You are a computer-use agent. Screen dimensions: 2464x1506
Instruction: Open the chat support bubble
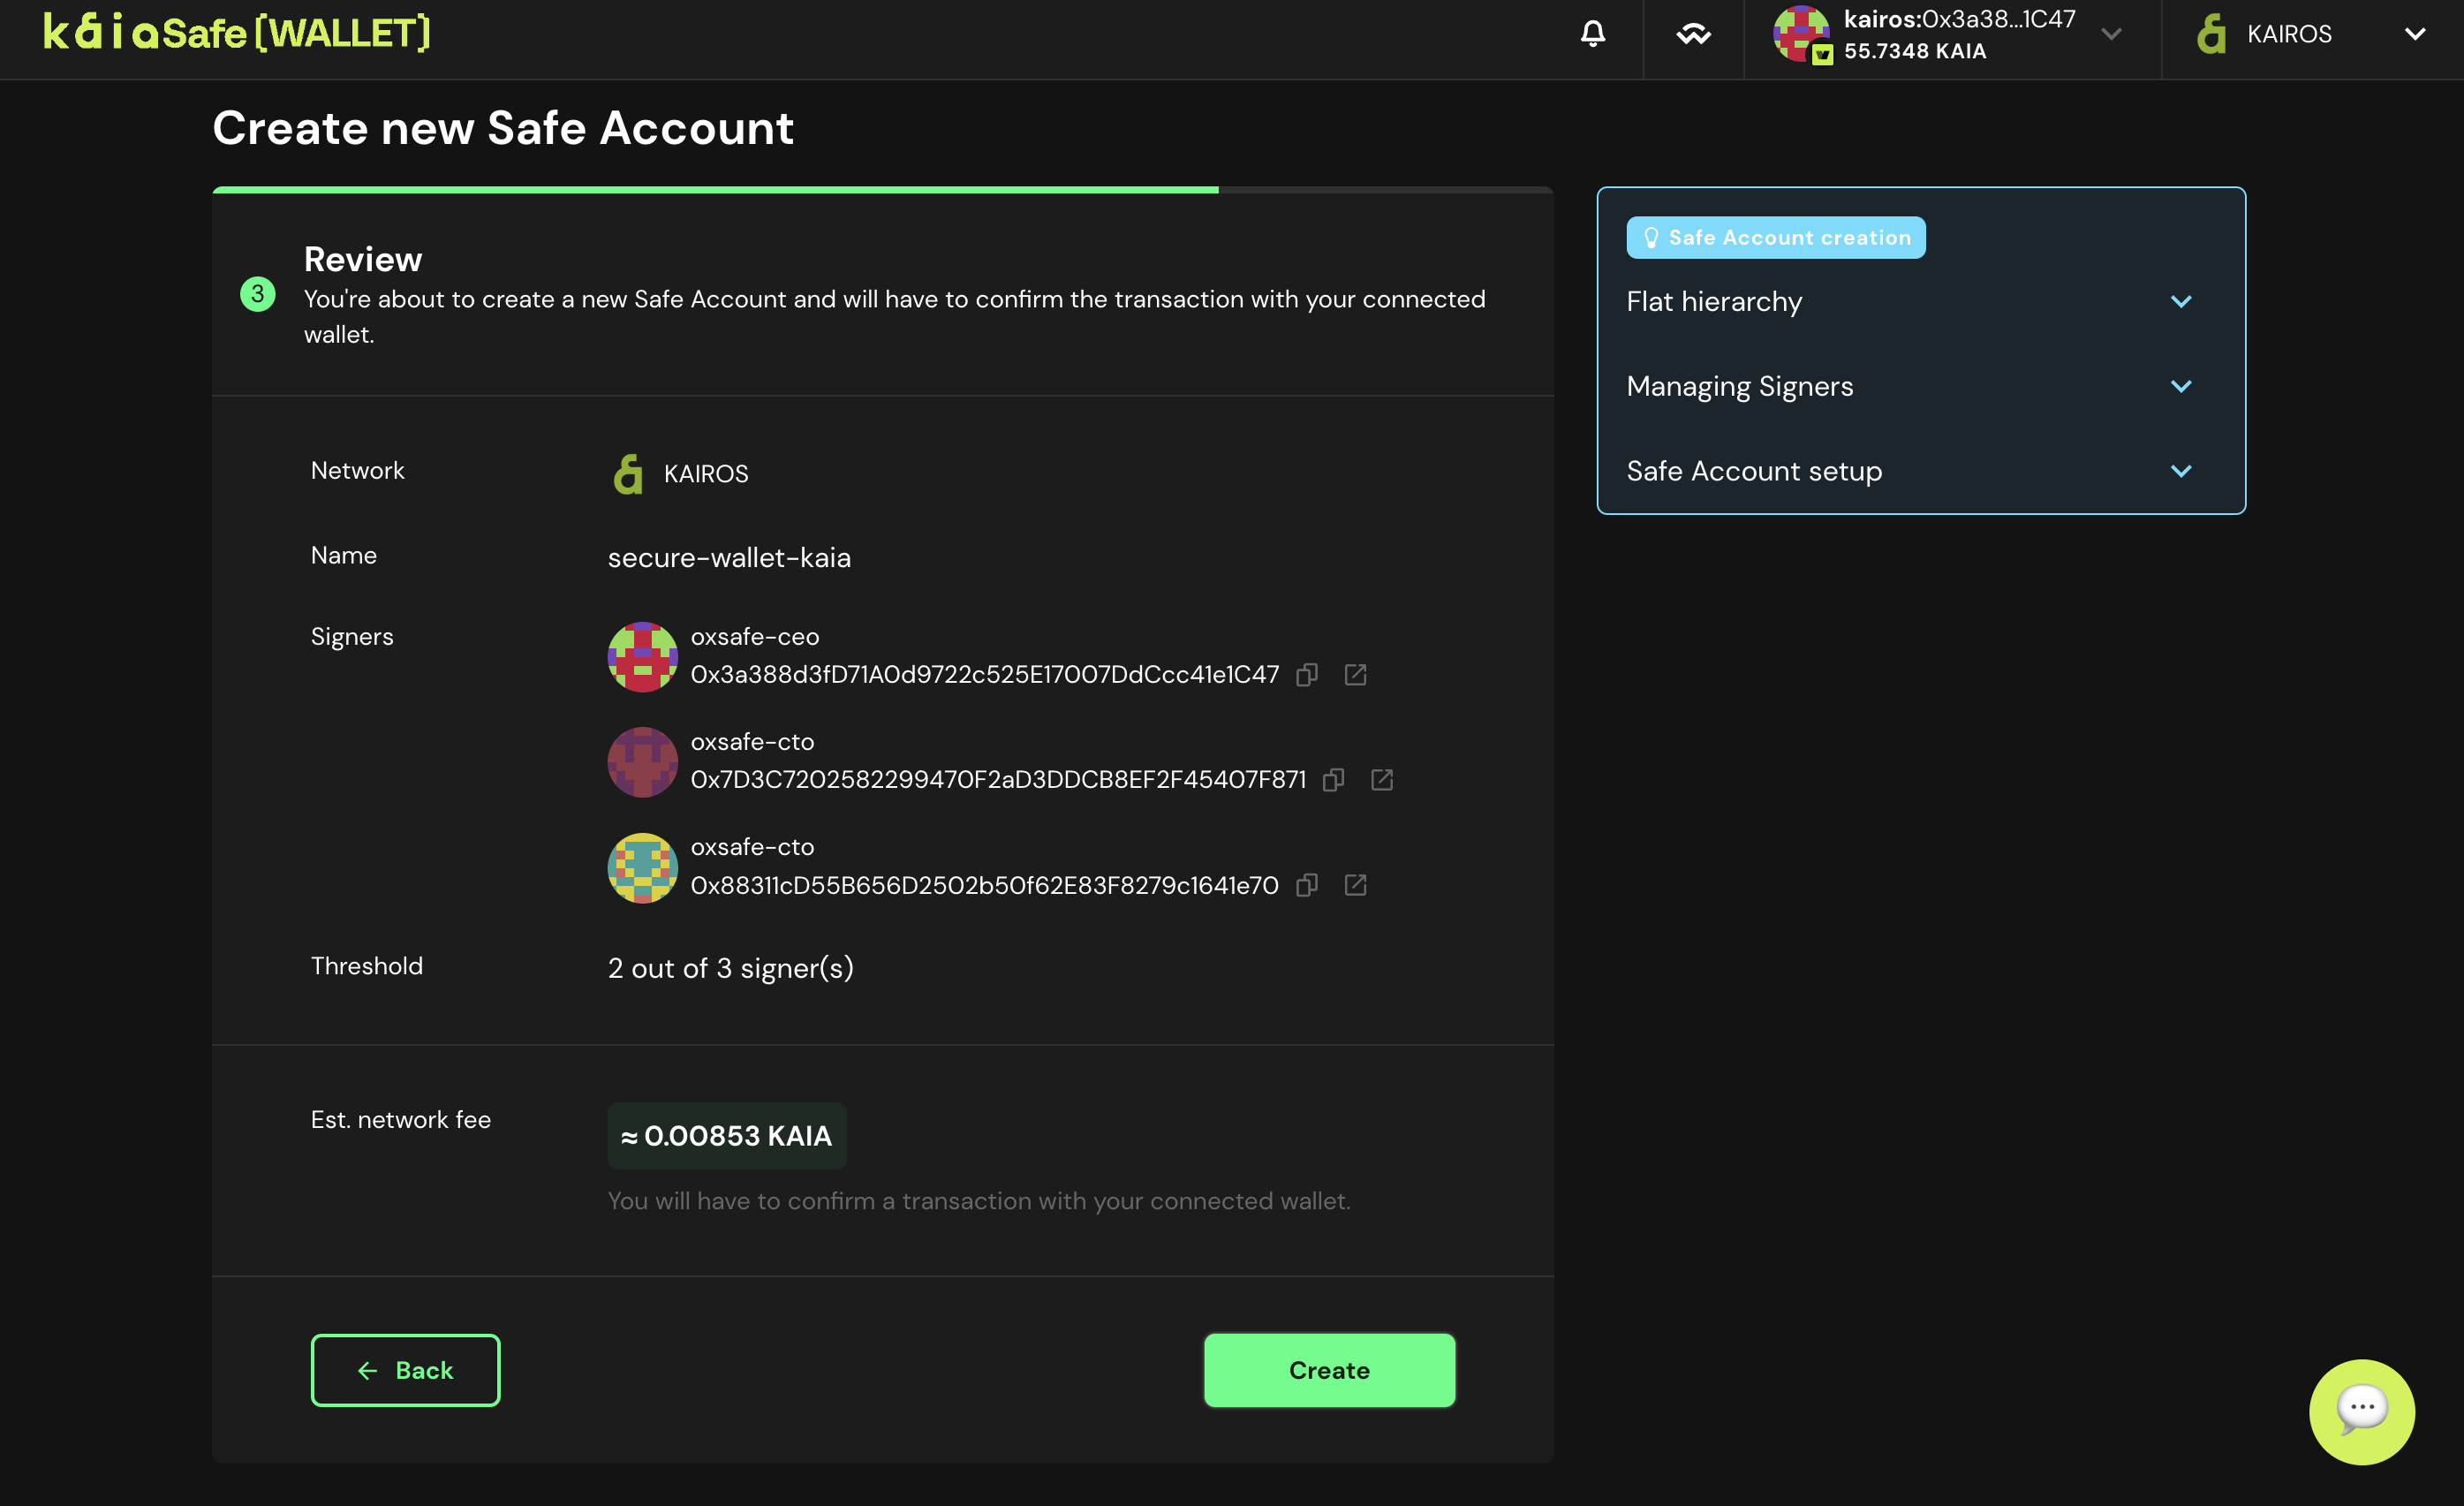coord(2361,1411)
